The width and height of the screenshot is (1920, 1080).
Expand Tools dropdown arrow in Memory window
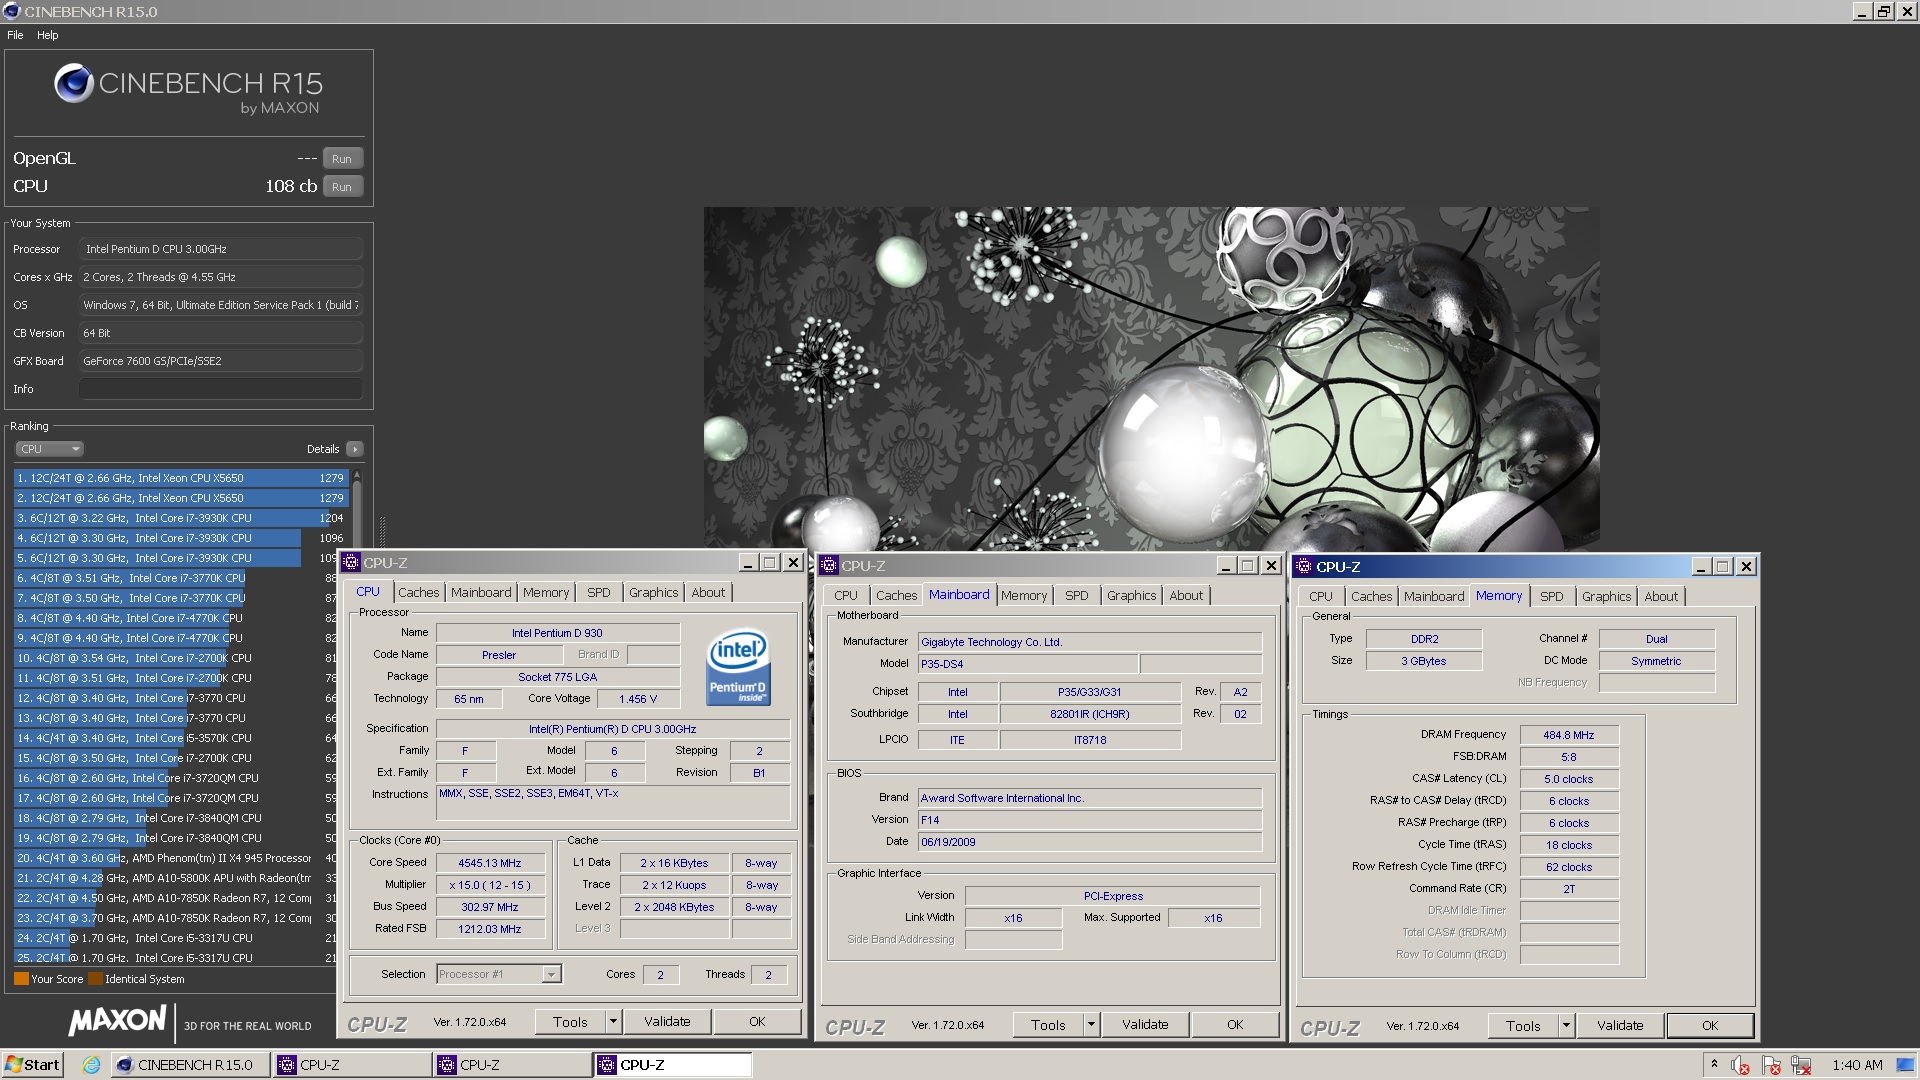coord(1566,1026)
